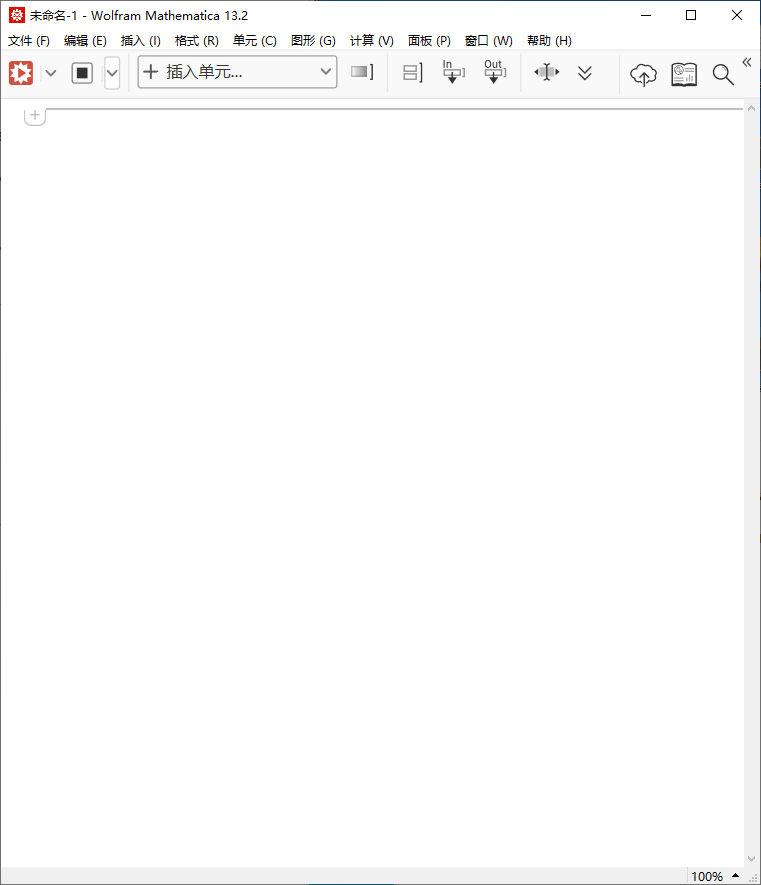Image resolution: width=761 pixels, height=885 pixels.
Task: Collapse the toolbar with double left chevron
Action: 747,62
